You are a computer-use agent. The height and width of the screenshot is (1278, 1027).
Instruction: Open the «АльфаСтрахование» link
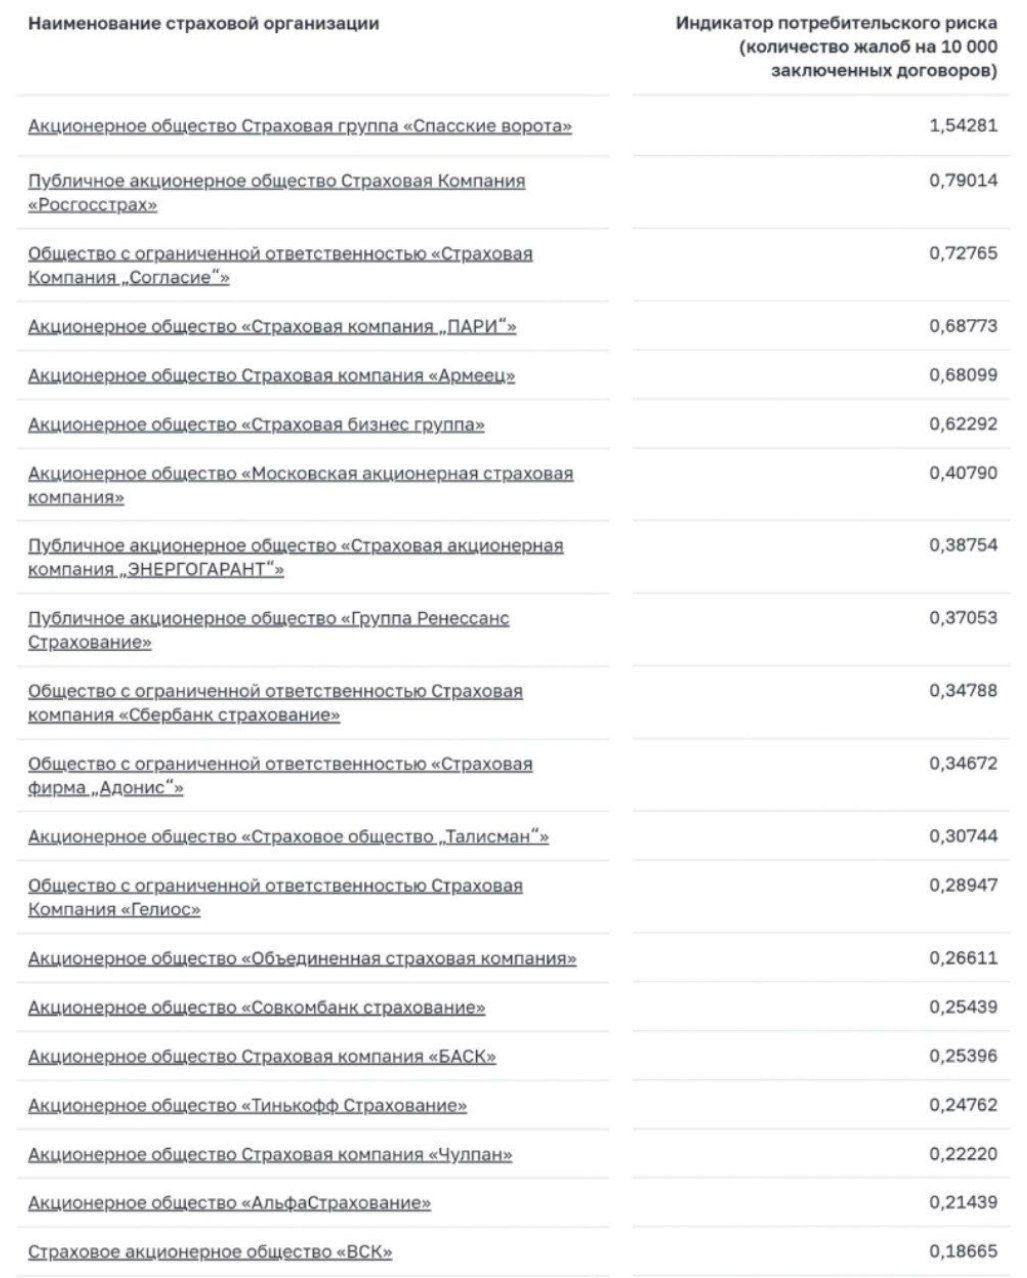coord(229,1203)
